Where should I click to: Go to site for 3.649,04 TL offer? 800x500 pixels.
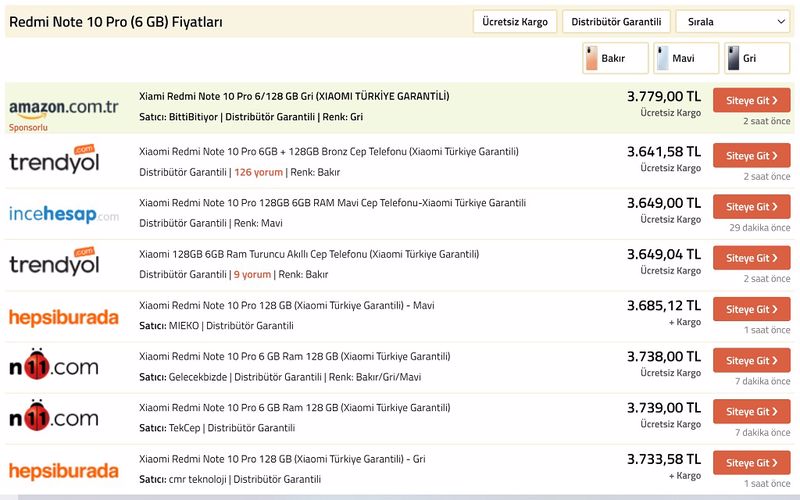(752, 258)
